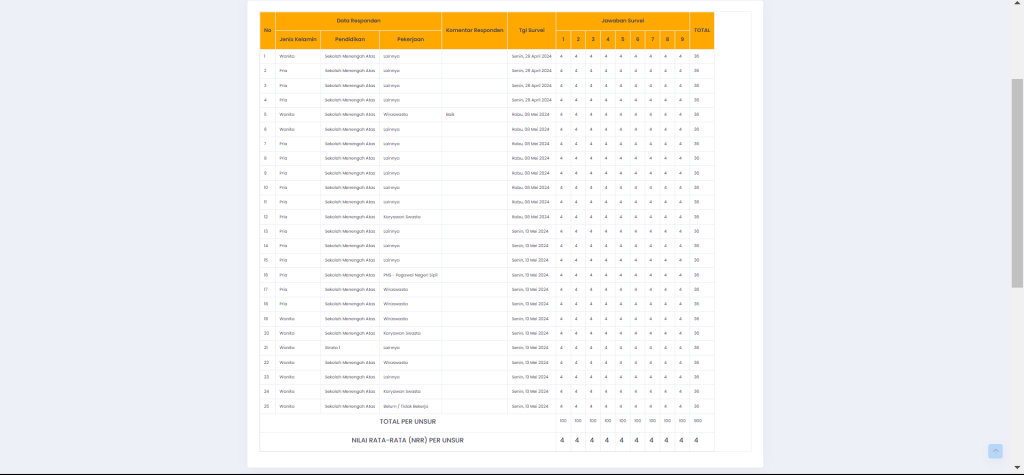Image resolution: width=1024 pixels, height=475 pixels.
Task: Select the "Jenis Kelamin" column header
Action: (298, 39)
